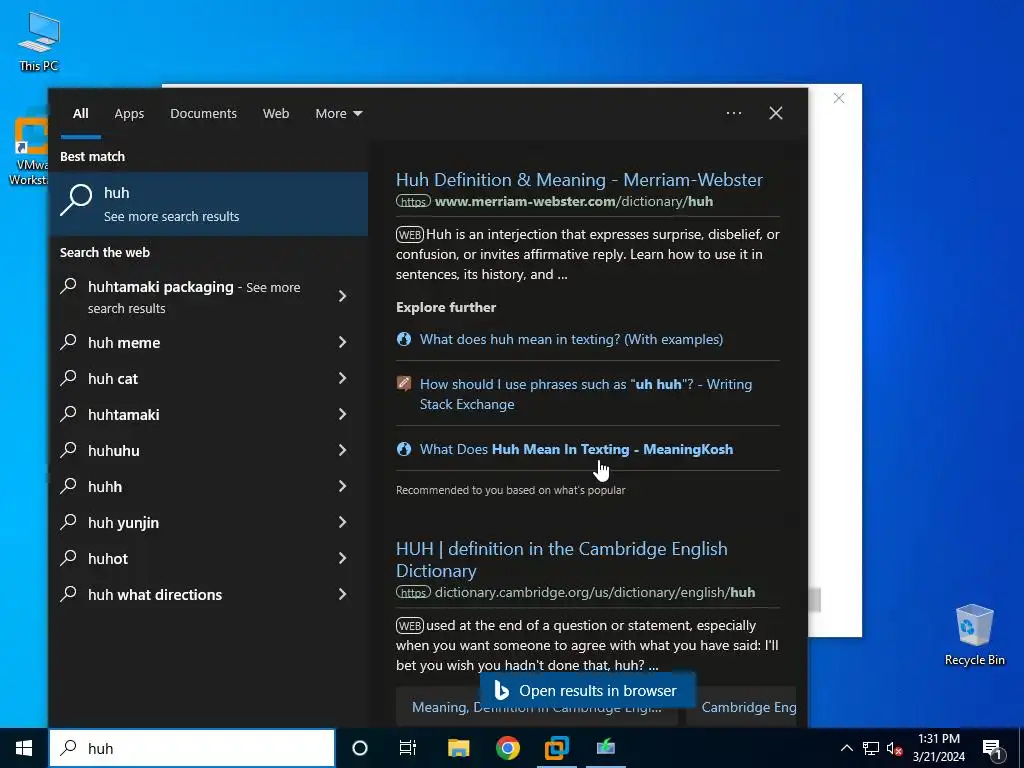Click the taskbar search box containing 'huh'

192,748
